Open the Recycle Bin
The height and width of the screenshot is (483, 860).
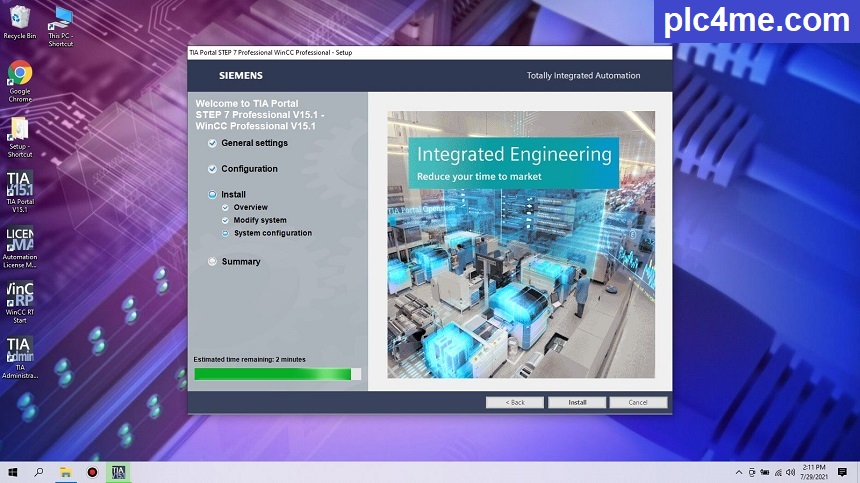(x=20, y=18)
